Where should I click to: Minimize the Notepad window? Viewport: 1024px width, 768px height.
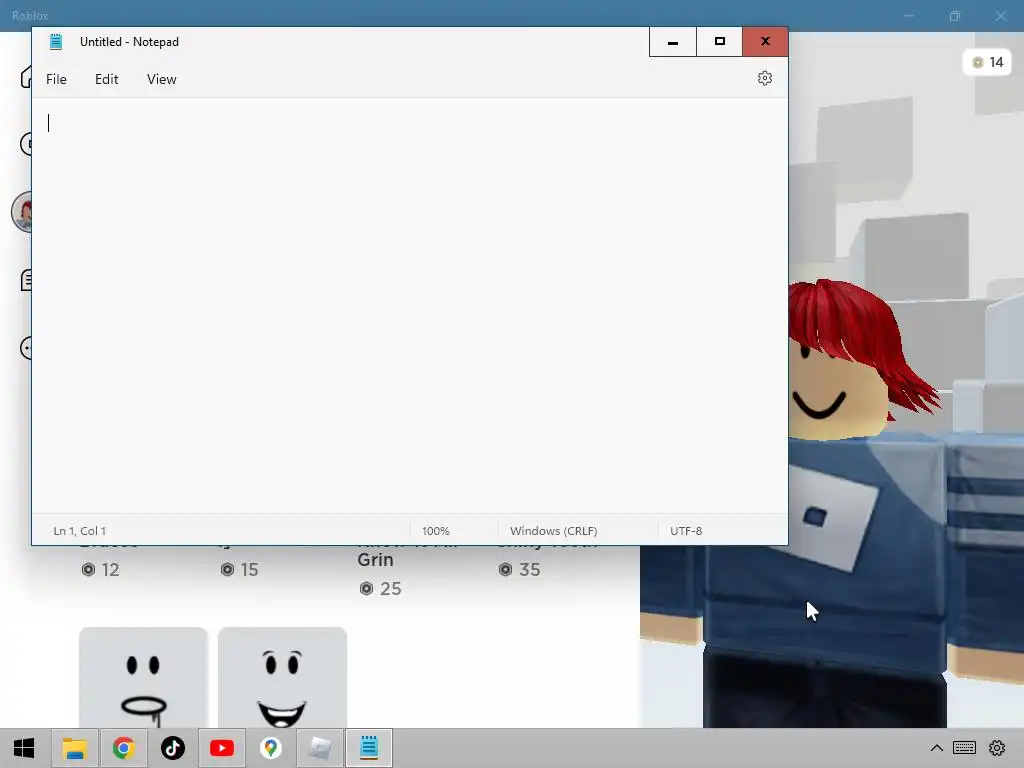673,42
